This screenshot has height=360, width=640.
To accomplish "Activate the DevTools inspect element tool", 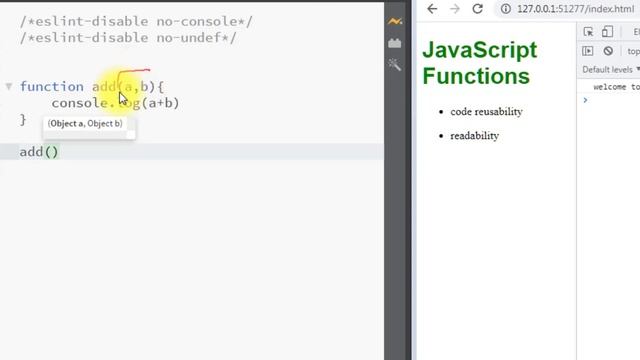I will coord(588,32).
